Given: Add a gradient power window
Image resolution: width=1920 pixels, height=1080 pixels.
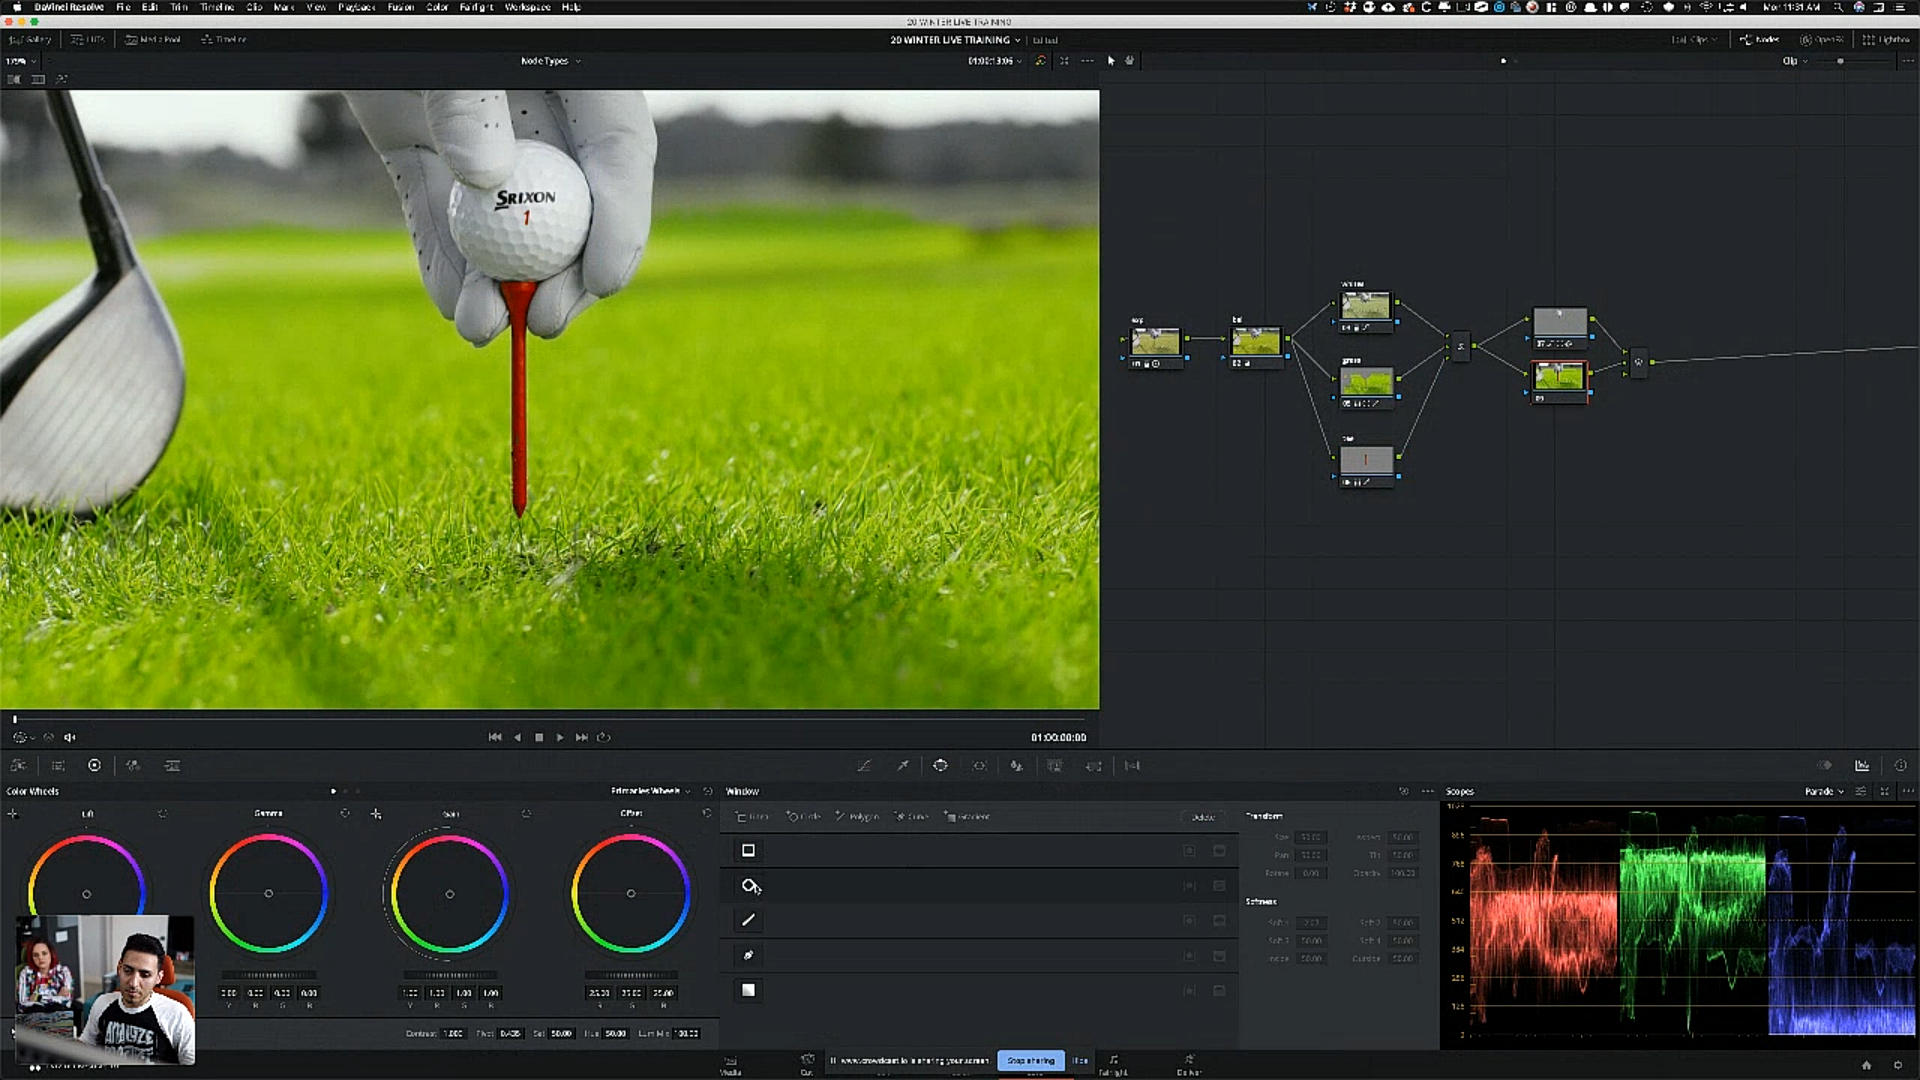Looking at the screenshot, I should [967, 817].
